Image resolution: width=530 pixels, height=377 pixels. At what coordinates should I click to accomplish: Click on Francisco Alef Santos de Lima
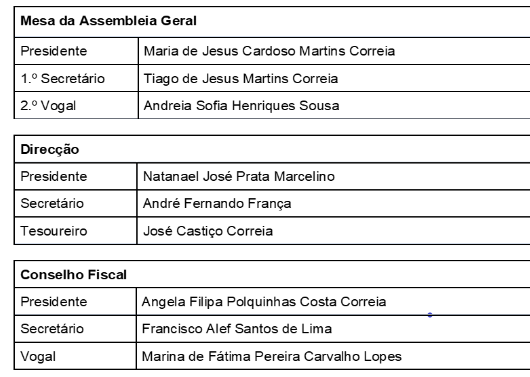[x=237, y=329]
